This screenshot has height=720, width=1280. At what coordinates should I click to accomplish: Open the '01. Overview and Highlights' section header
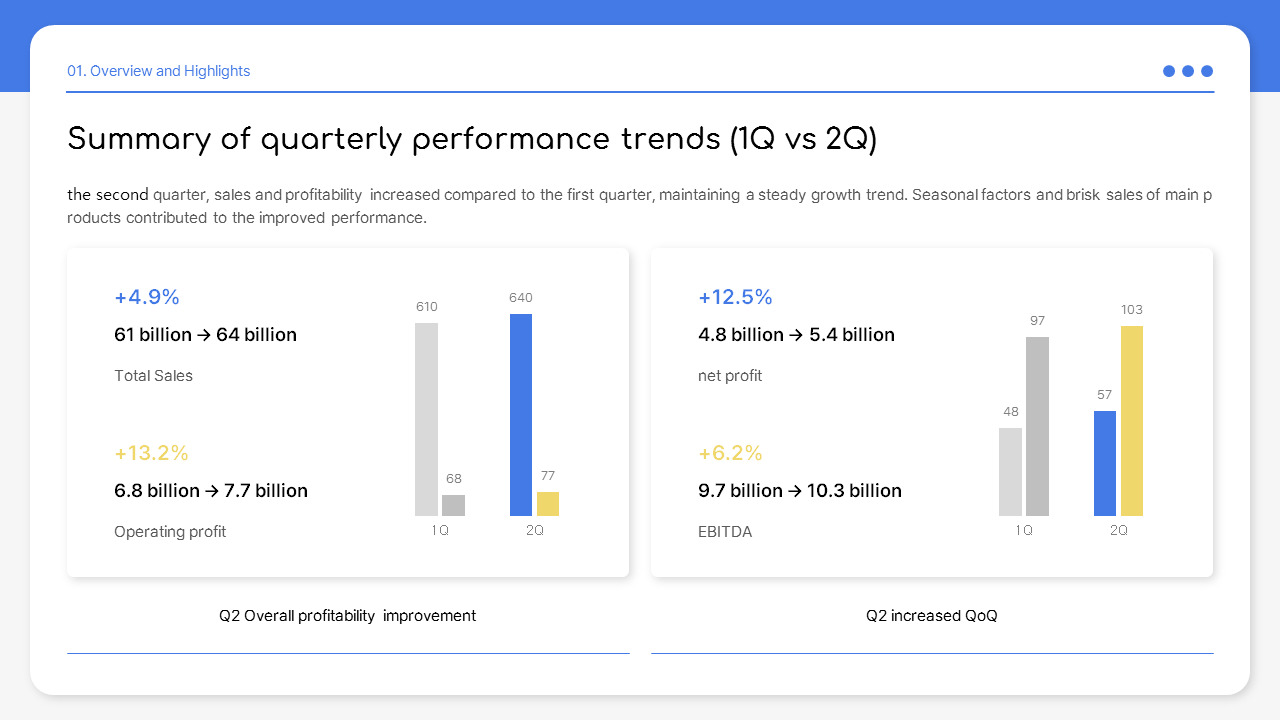coord(158,71)
